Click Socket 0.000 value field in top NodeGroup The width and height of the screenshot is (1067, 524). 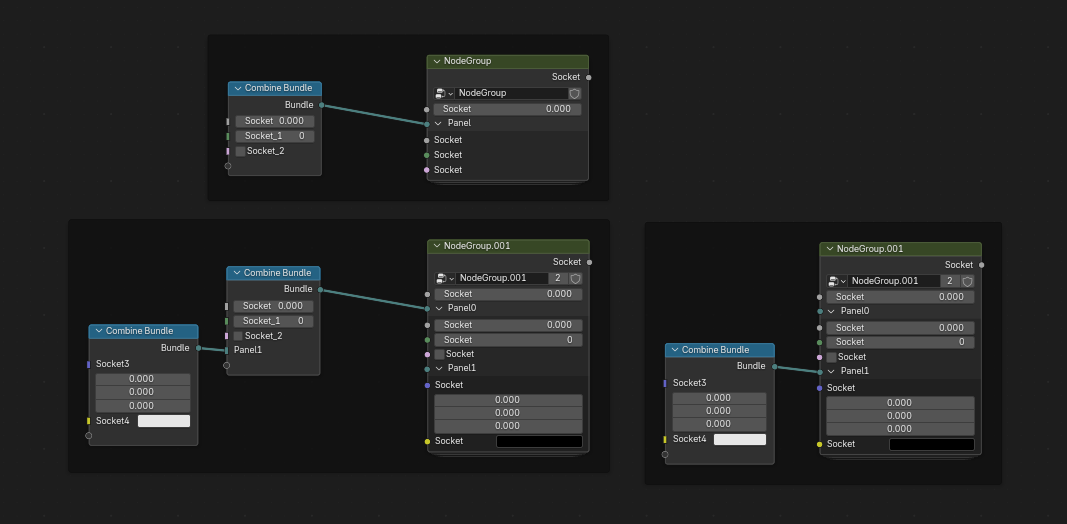click(x=508, y=109)
